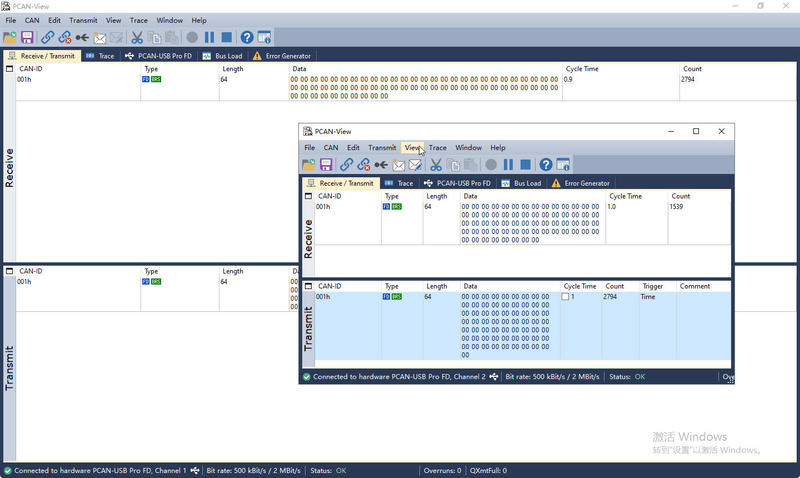Click Connect link icon in background window toolbar
Screen dimensions: 800x478
pos(47,37)
